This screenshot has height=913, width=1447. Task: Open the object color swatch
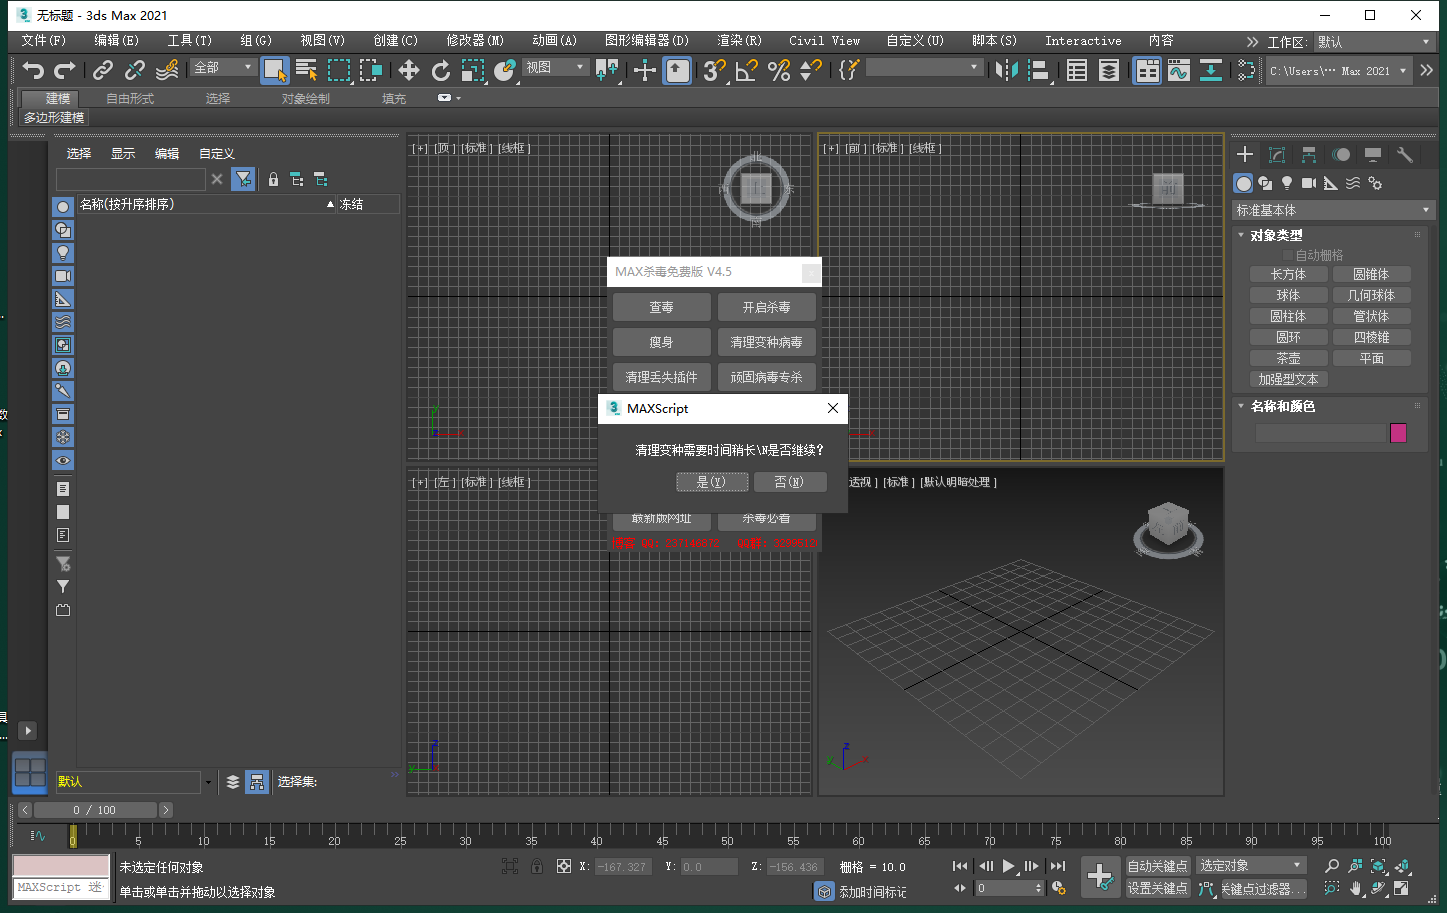(x=1397, y=432)
